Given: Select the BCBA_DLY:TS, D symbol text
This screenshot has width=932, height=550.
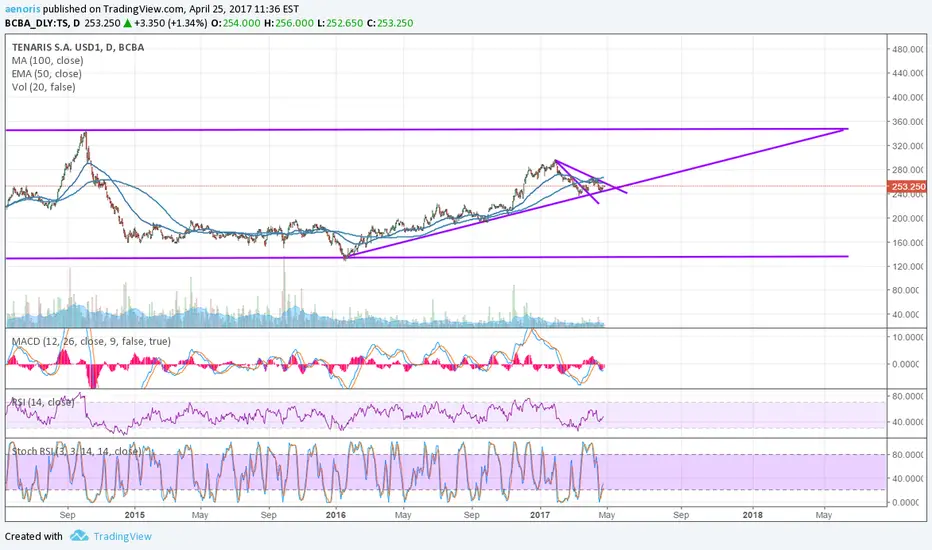Looking at the screenshot, I should (42, 23).
